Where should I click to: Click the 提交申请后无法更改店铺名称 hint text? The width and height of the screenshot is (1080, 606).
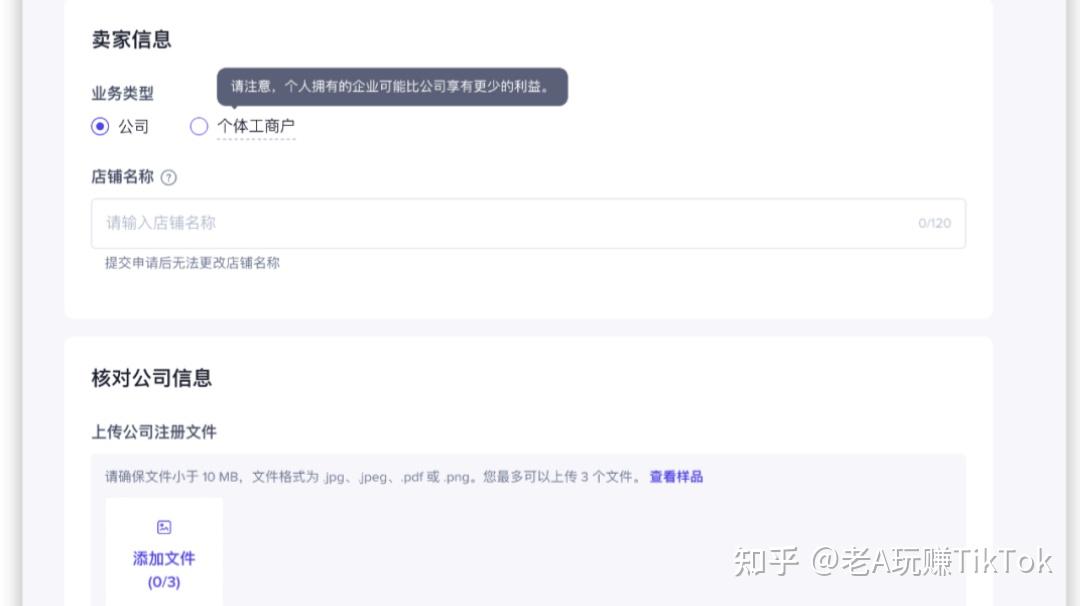(192, 262)
